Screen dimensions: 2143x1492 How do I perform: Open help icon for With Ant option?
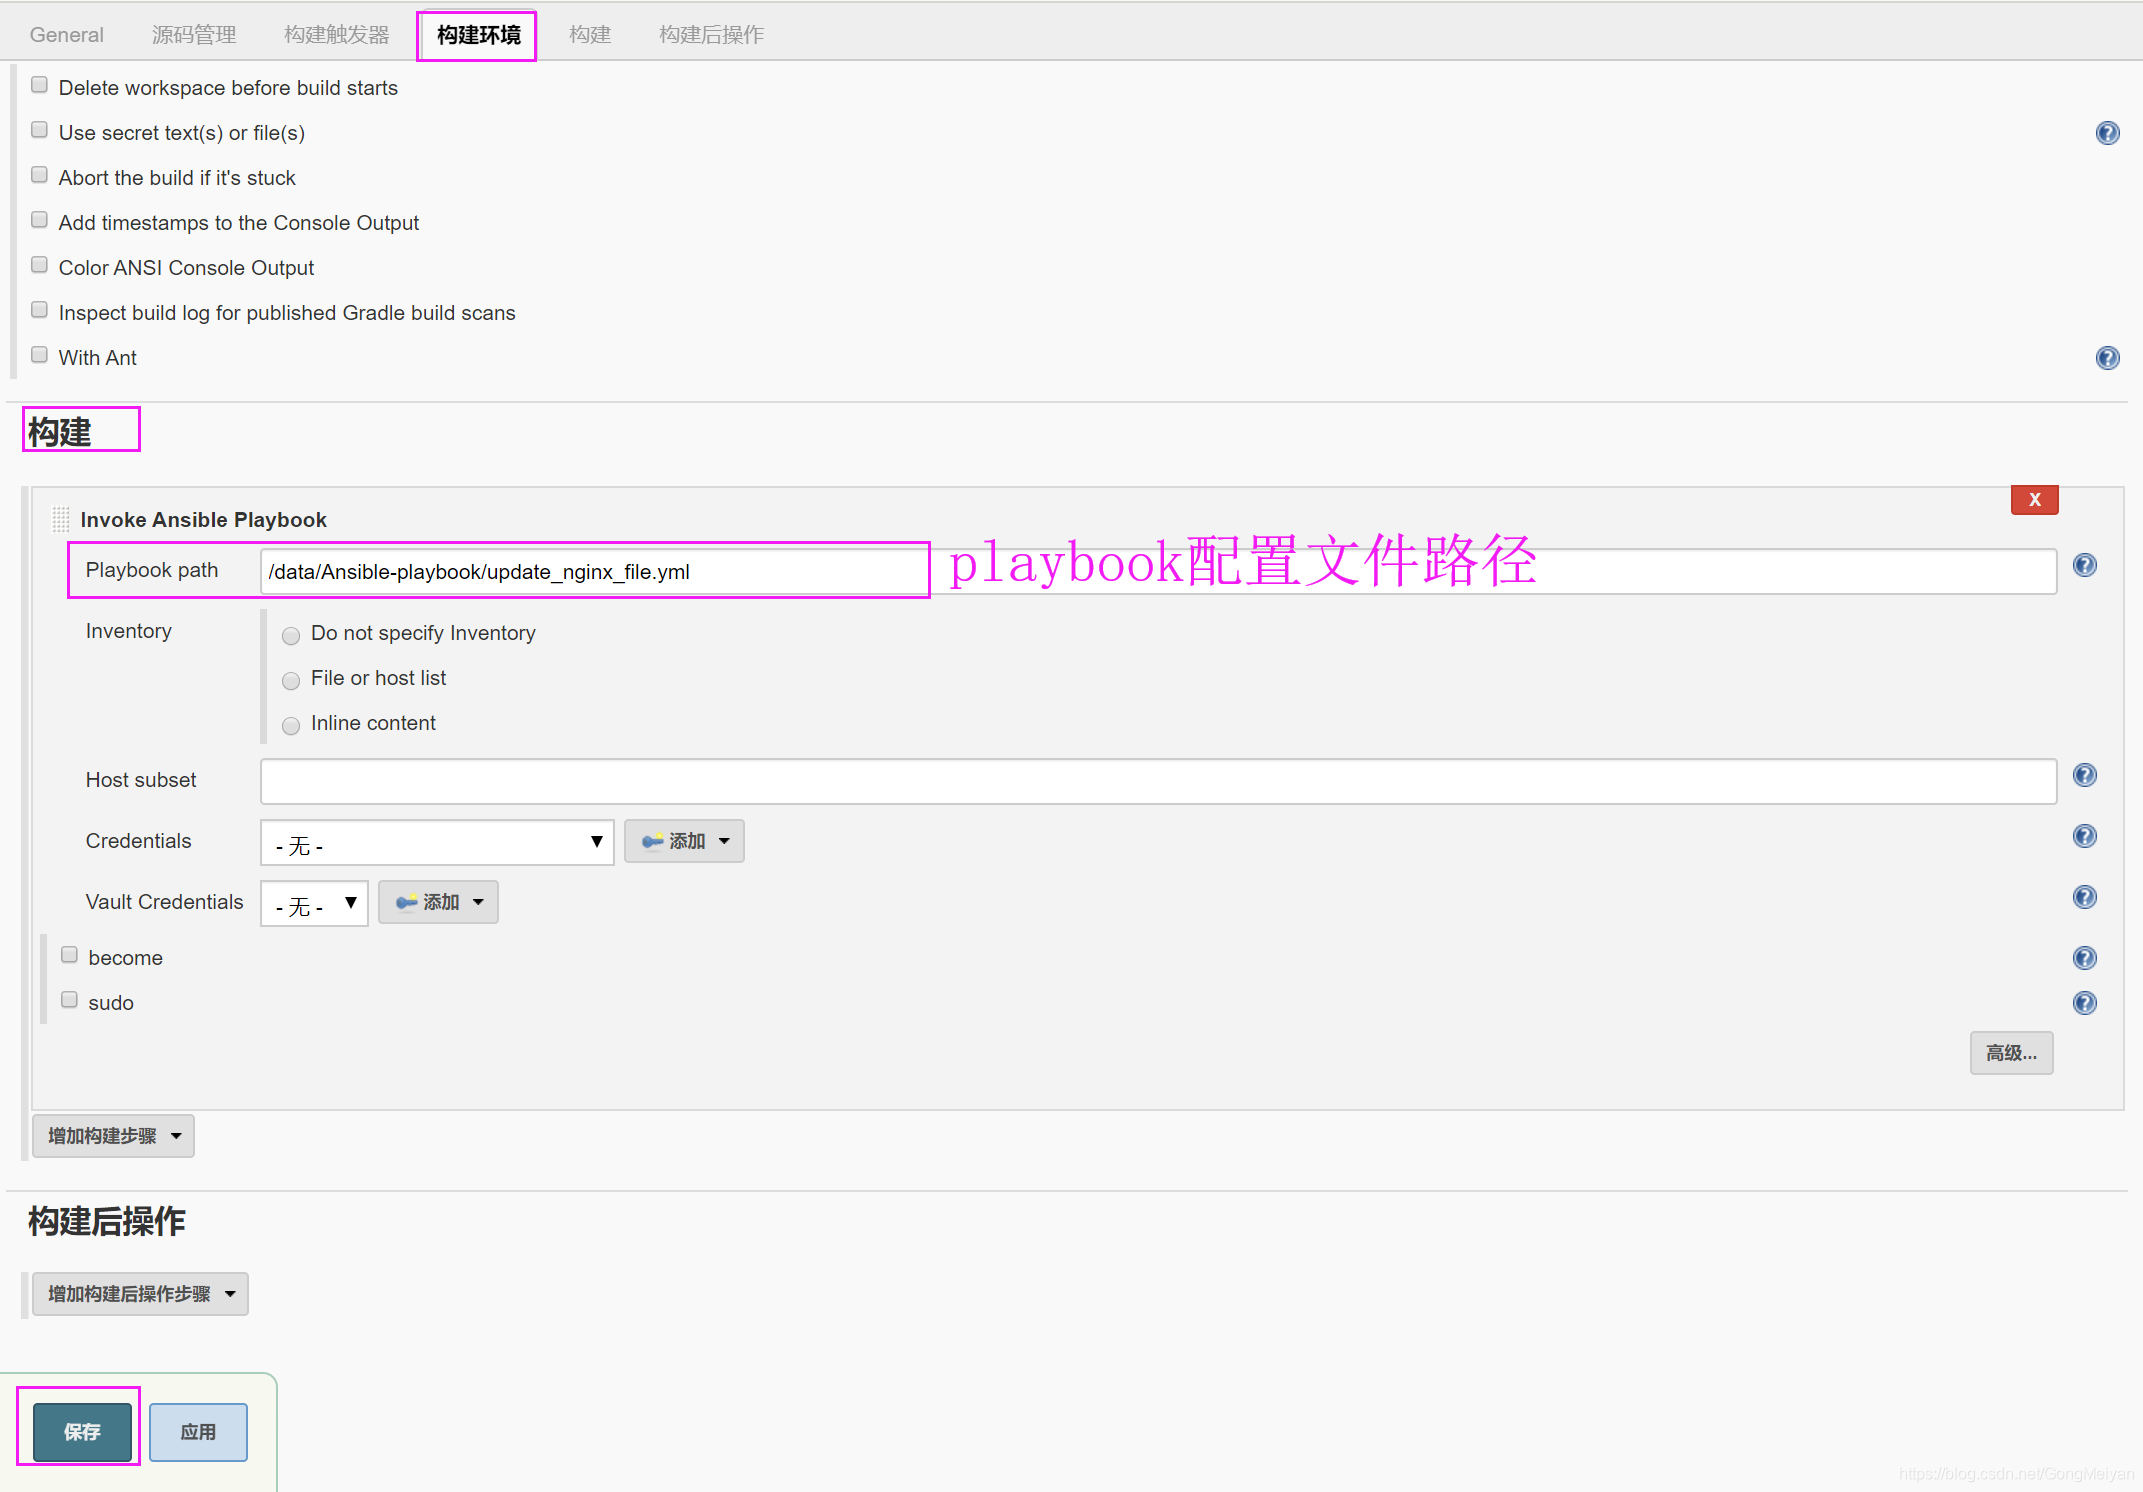2107,358
